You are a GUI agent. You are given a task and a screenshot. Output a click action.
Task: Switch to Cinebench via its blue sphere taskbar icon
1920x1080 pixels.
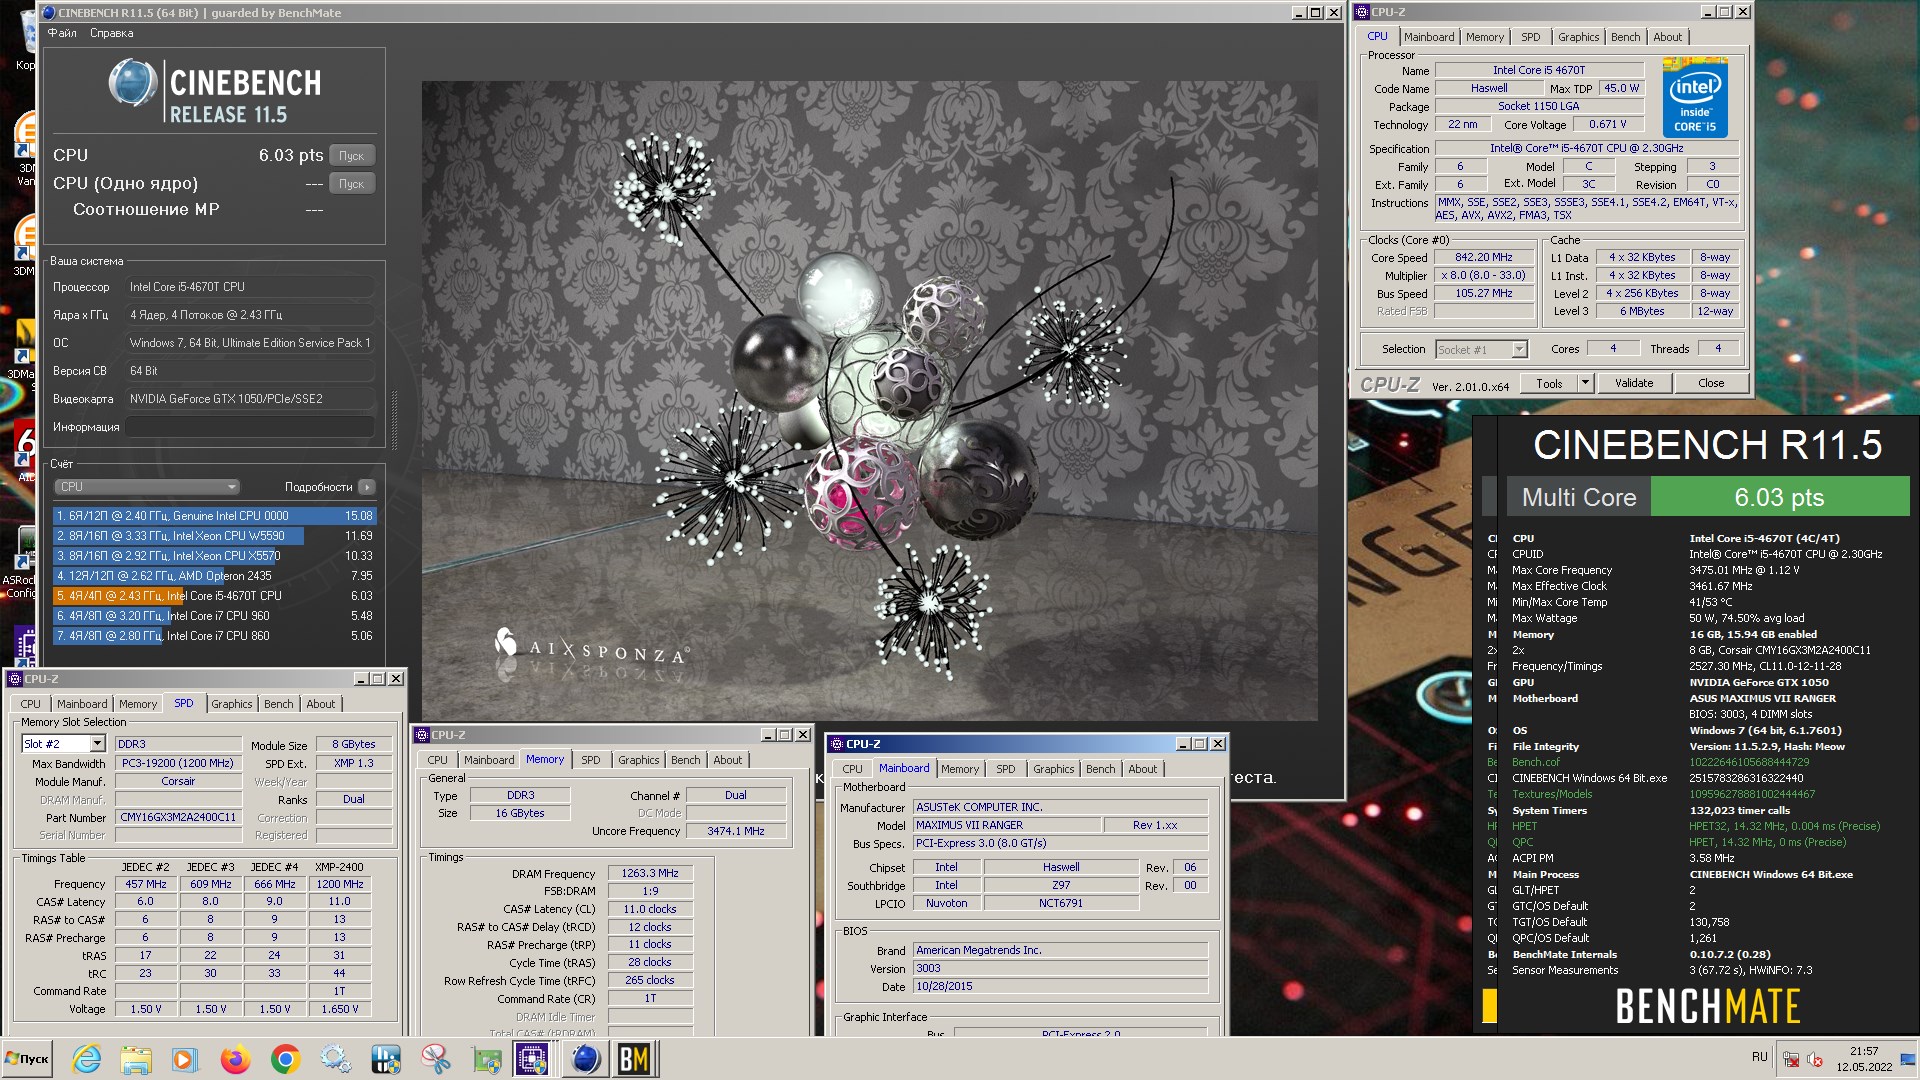(585, 1058)
